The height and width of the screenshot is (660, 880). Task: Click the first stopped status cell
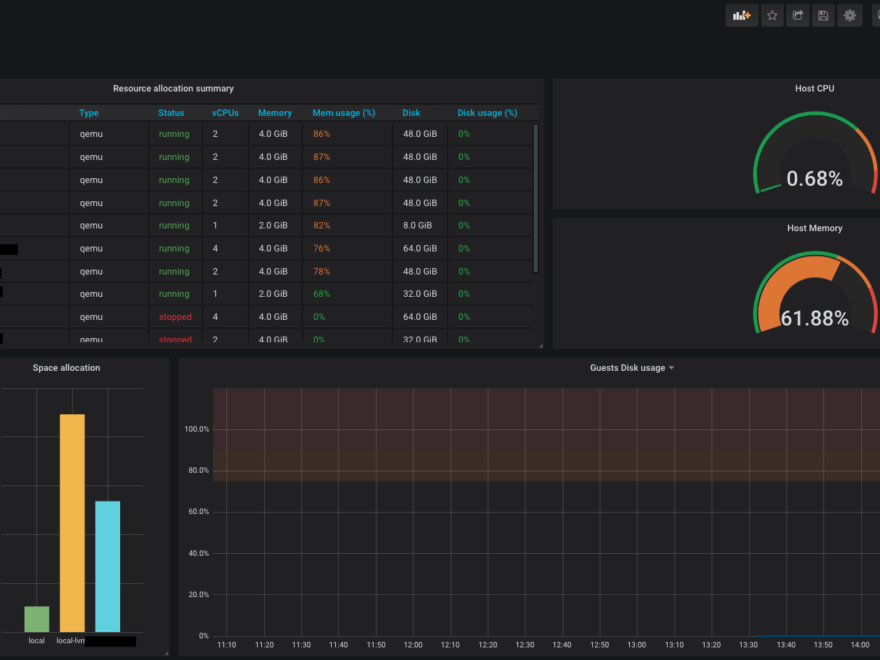(x=175, y=317)
